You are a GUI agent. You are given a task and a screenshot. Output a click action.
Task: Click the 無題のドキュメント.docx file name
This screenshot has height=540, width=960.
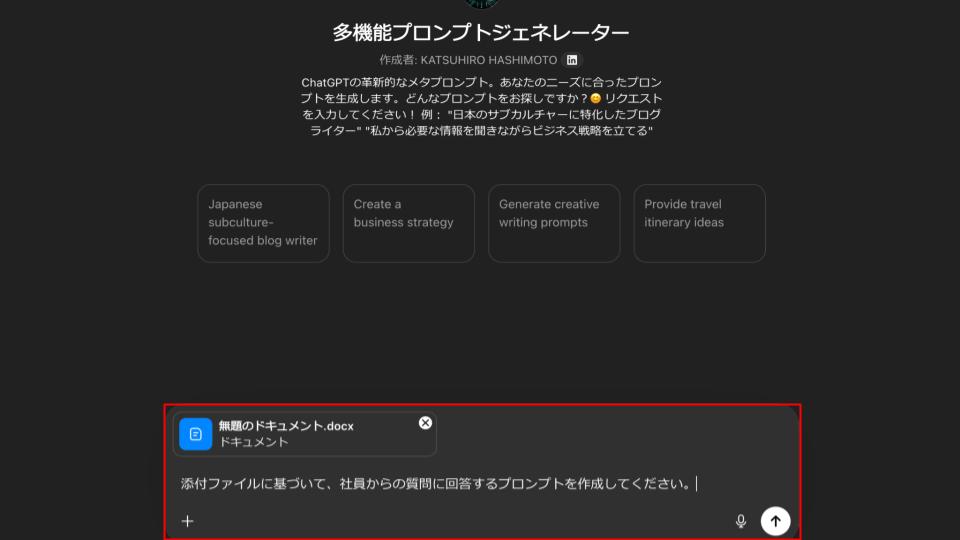click(x=286, y=426)
